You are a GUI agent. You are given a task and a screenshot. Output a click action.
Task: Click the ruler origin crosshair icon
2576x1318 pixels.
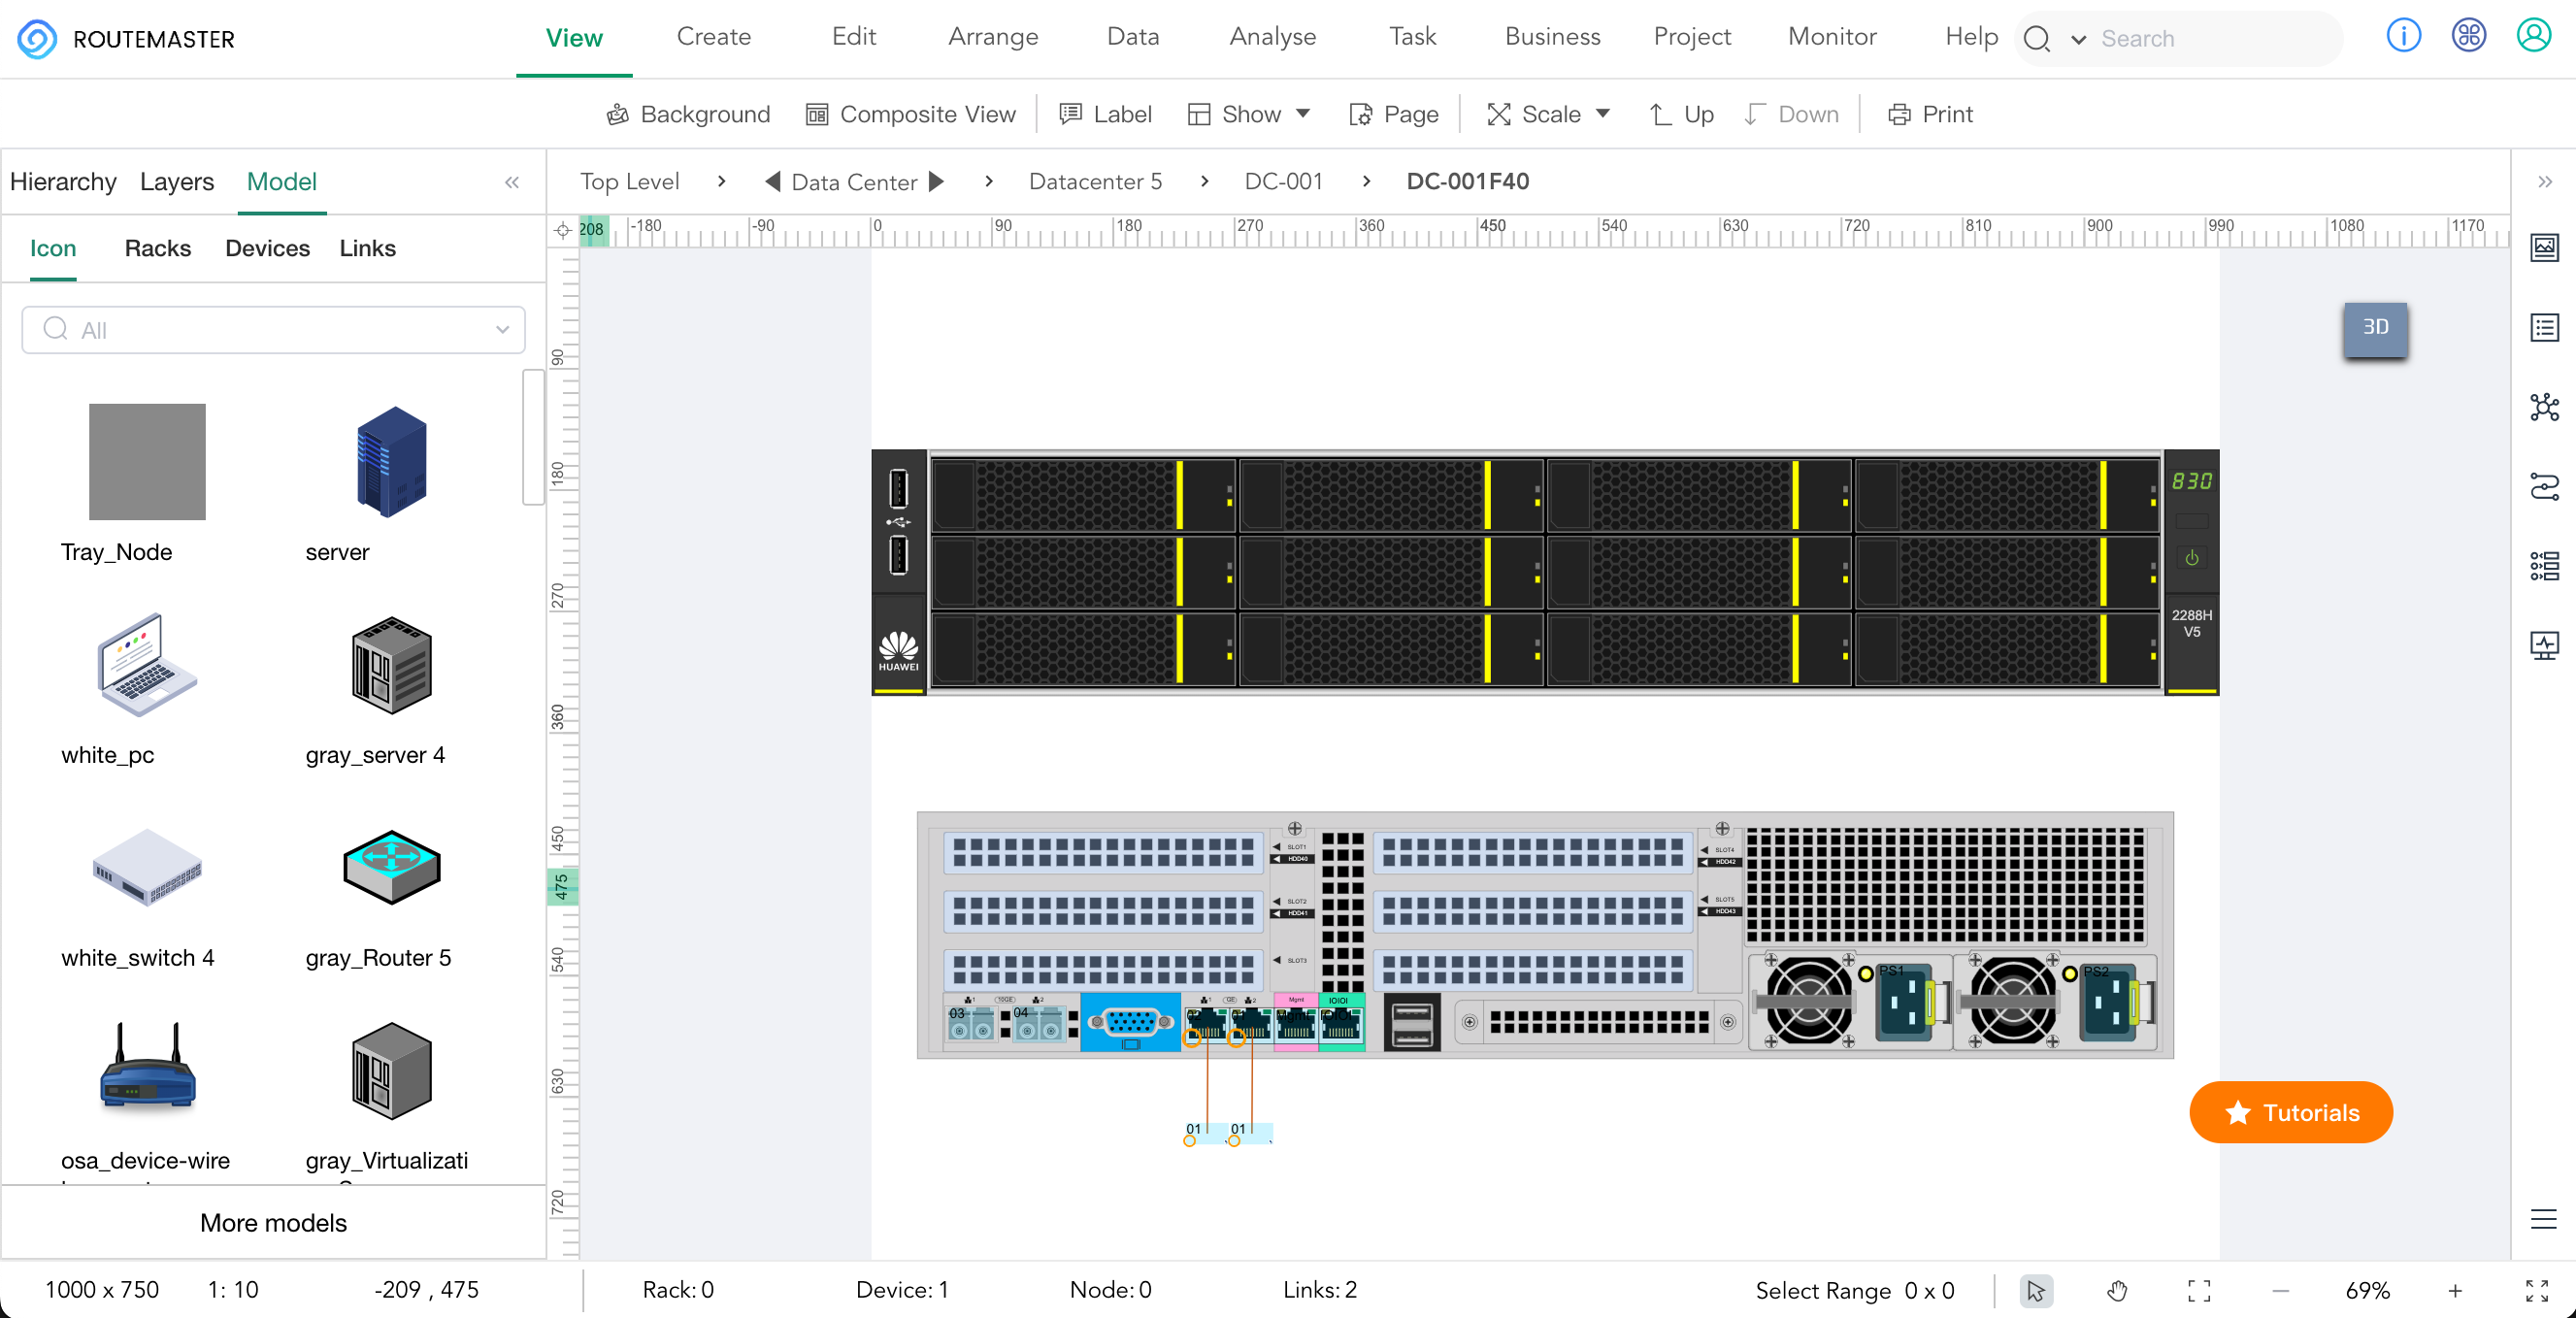563,230
